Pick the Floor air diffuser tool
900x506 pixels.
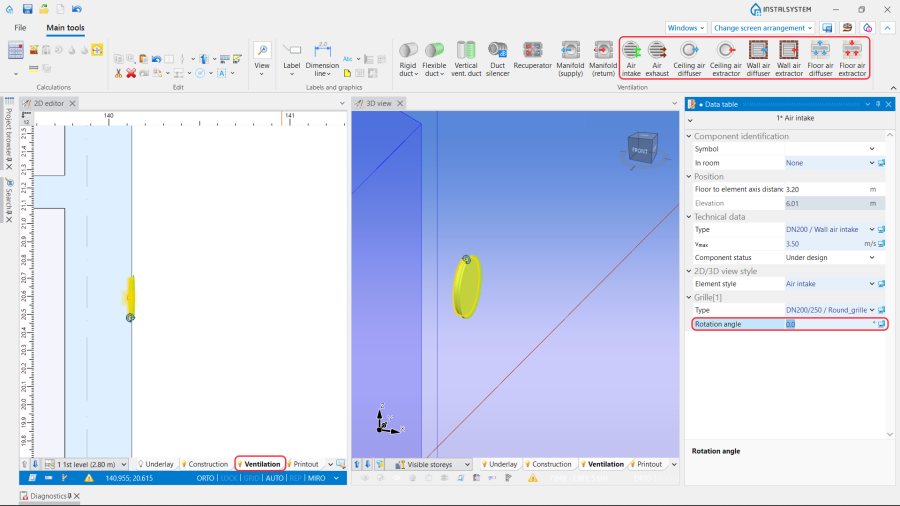pyautogui.click(x=820, y=56)
